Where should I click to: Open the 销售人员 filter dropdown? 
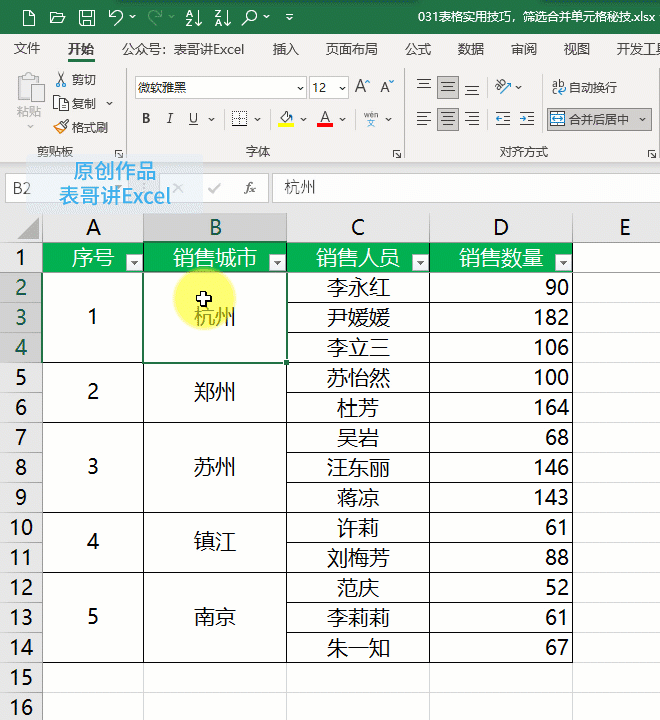[x=420, y=263]
